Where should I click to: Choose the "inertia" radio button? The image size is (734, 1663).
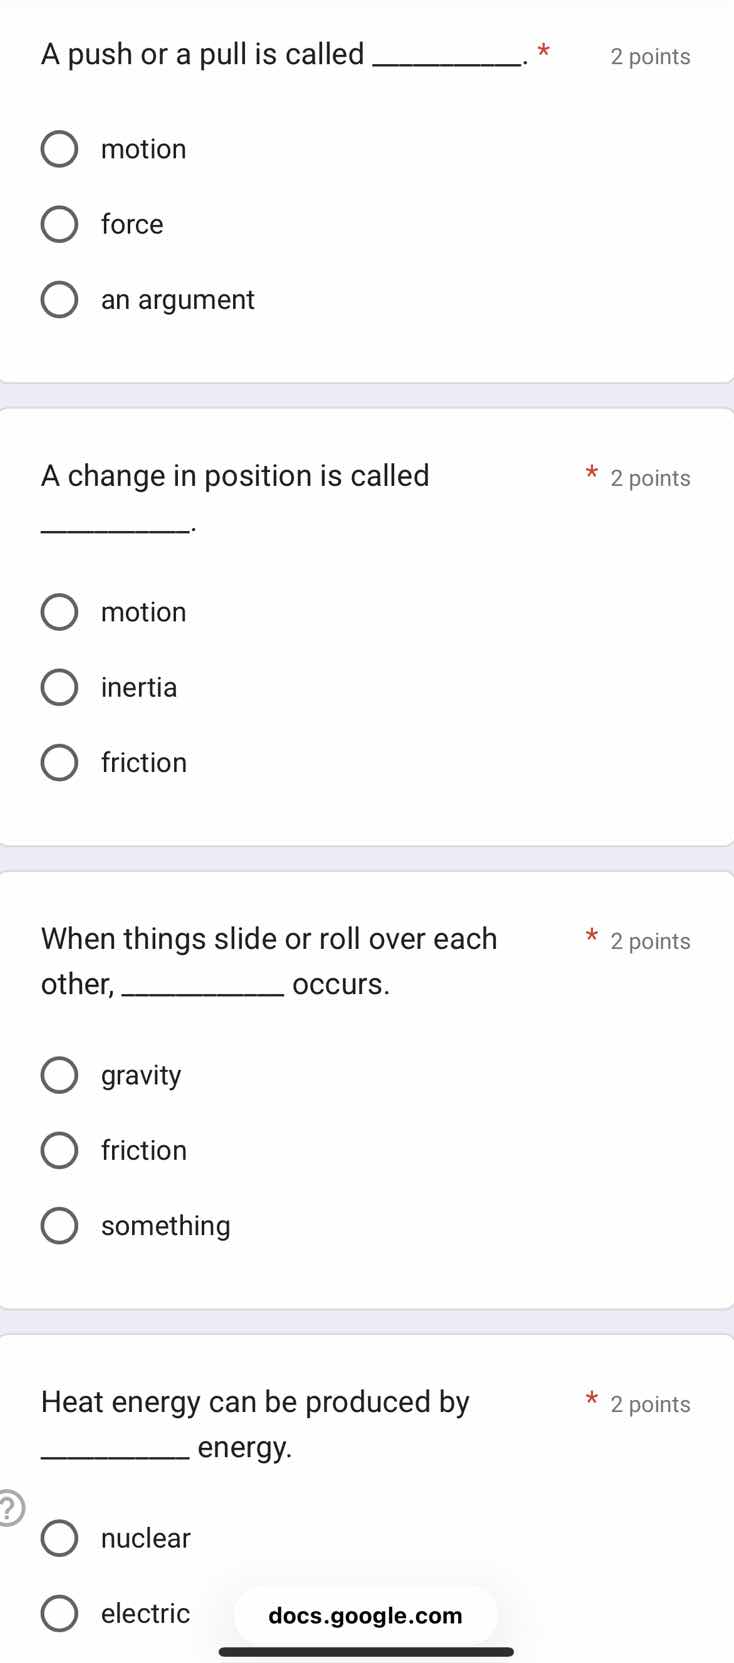[59, 687]
